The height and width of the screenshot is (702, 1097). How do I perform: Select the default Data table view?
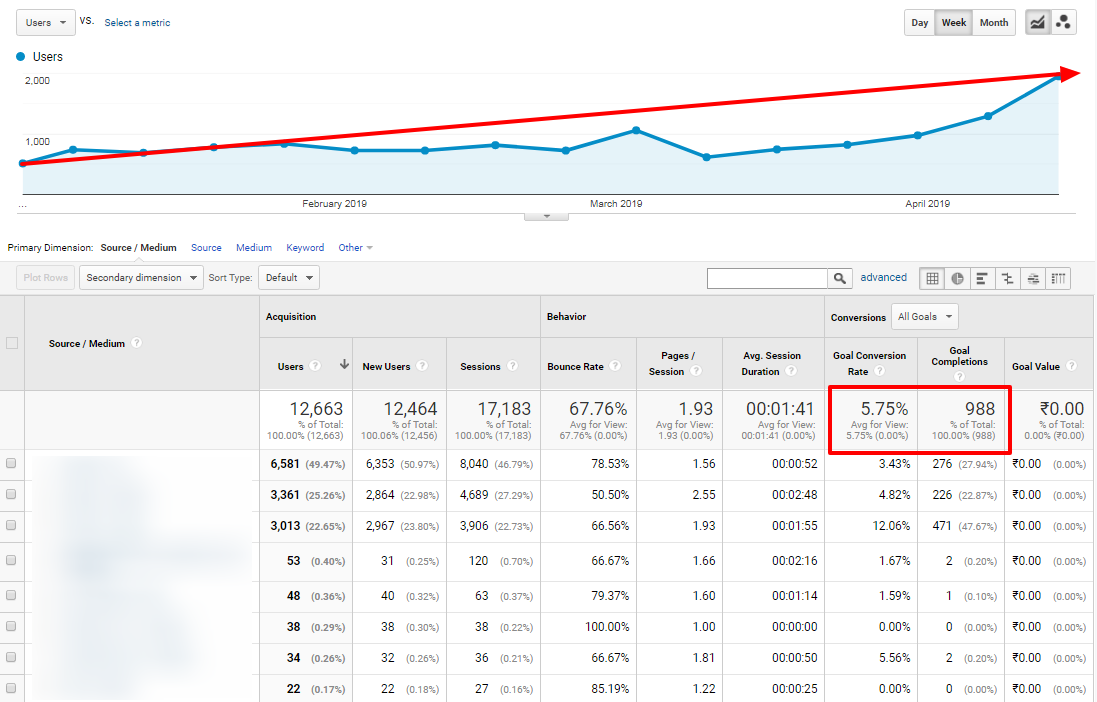pos(933,278)
